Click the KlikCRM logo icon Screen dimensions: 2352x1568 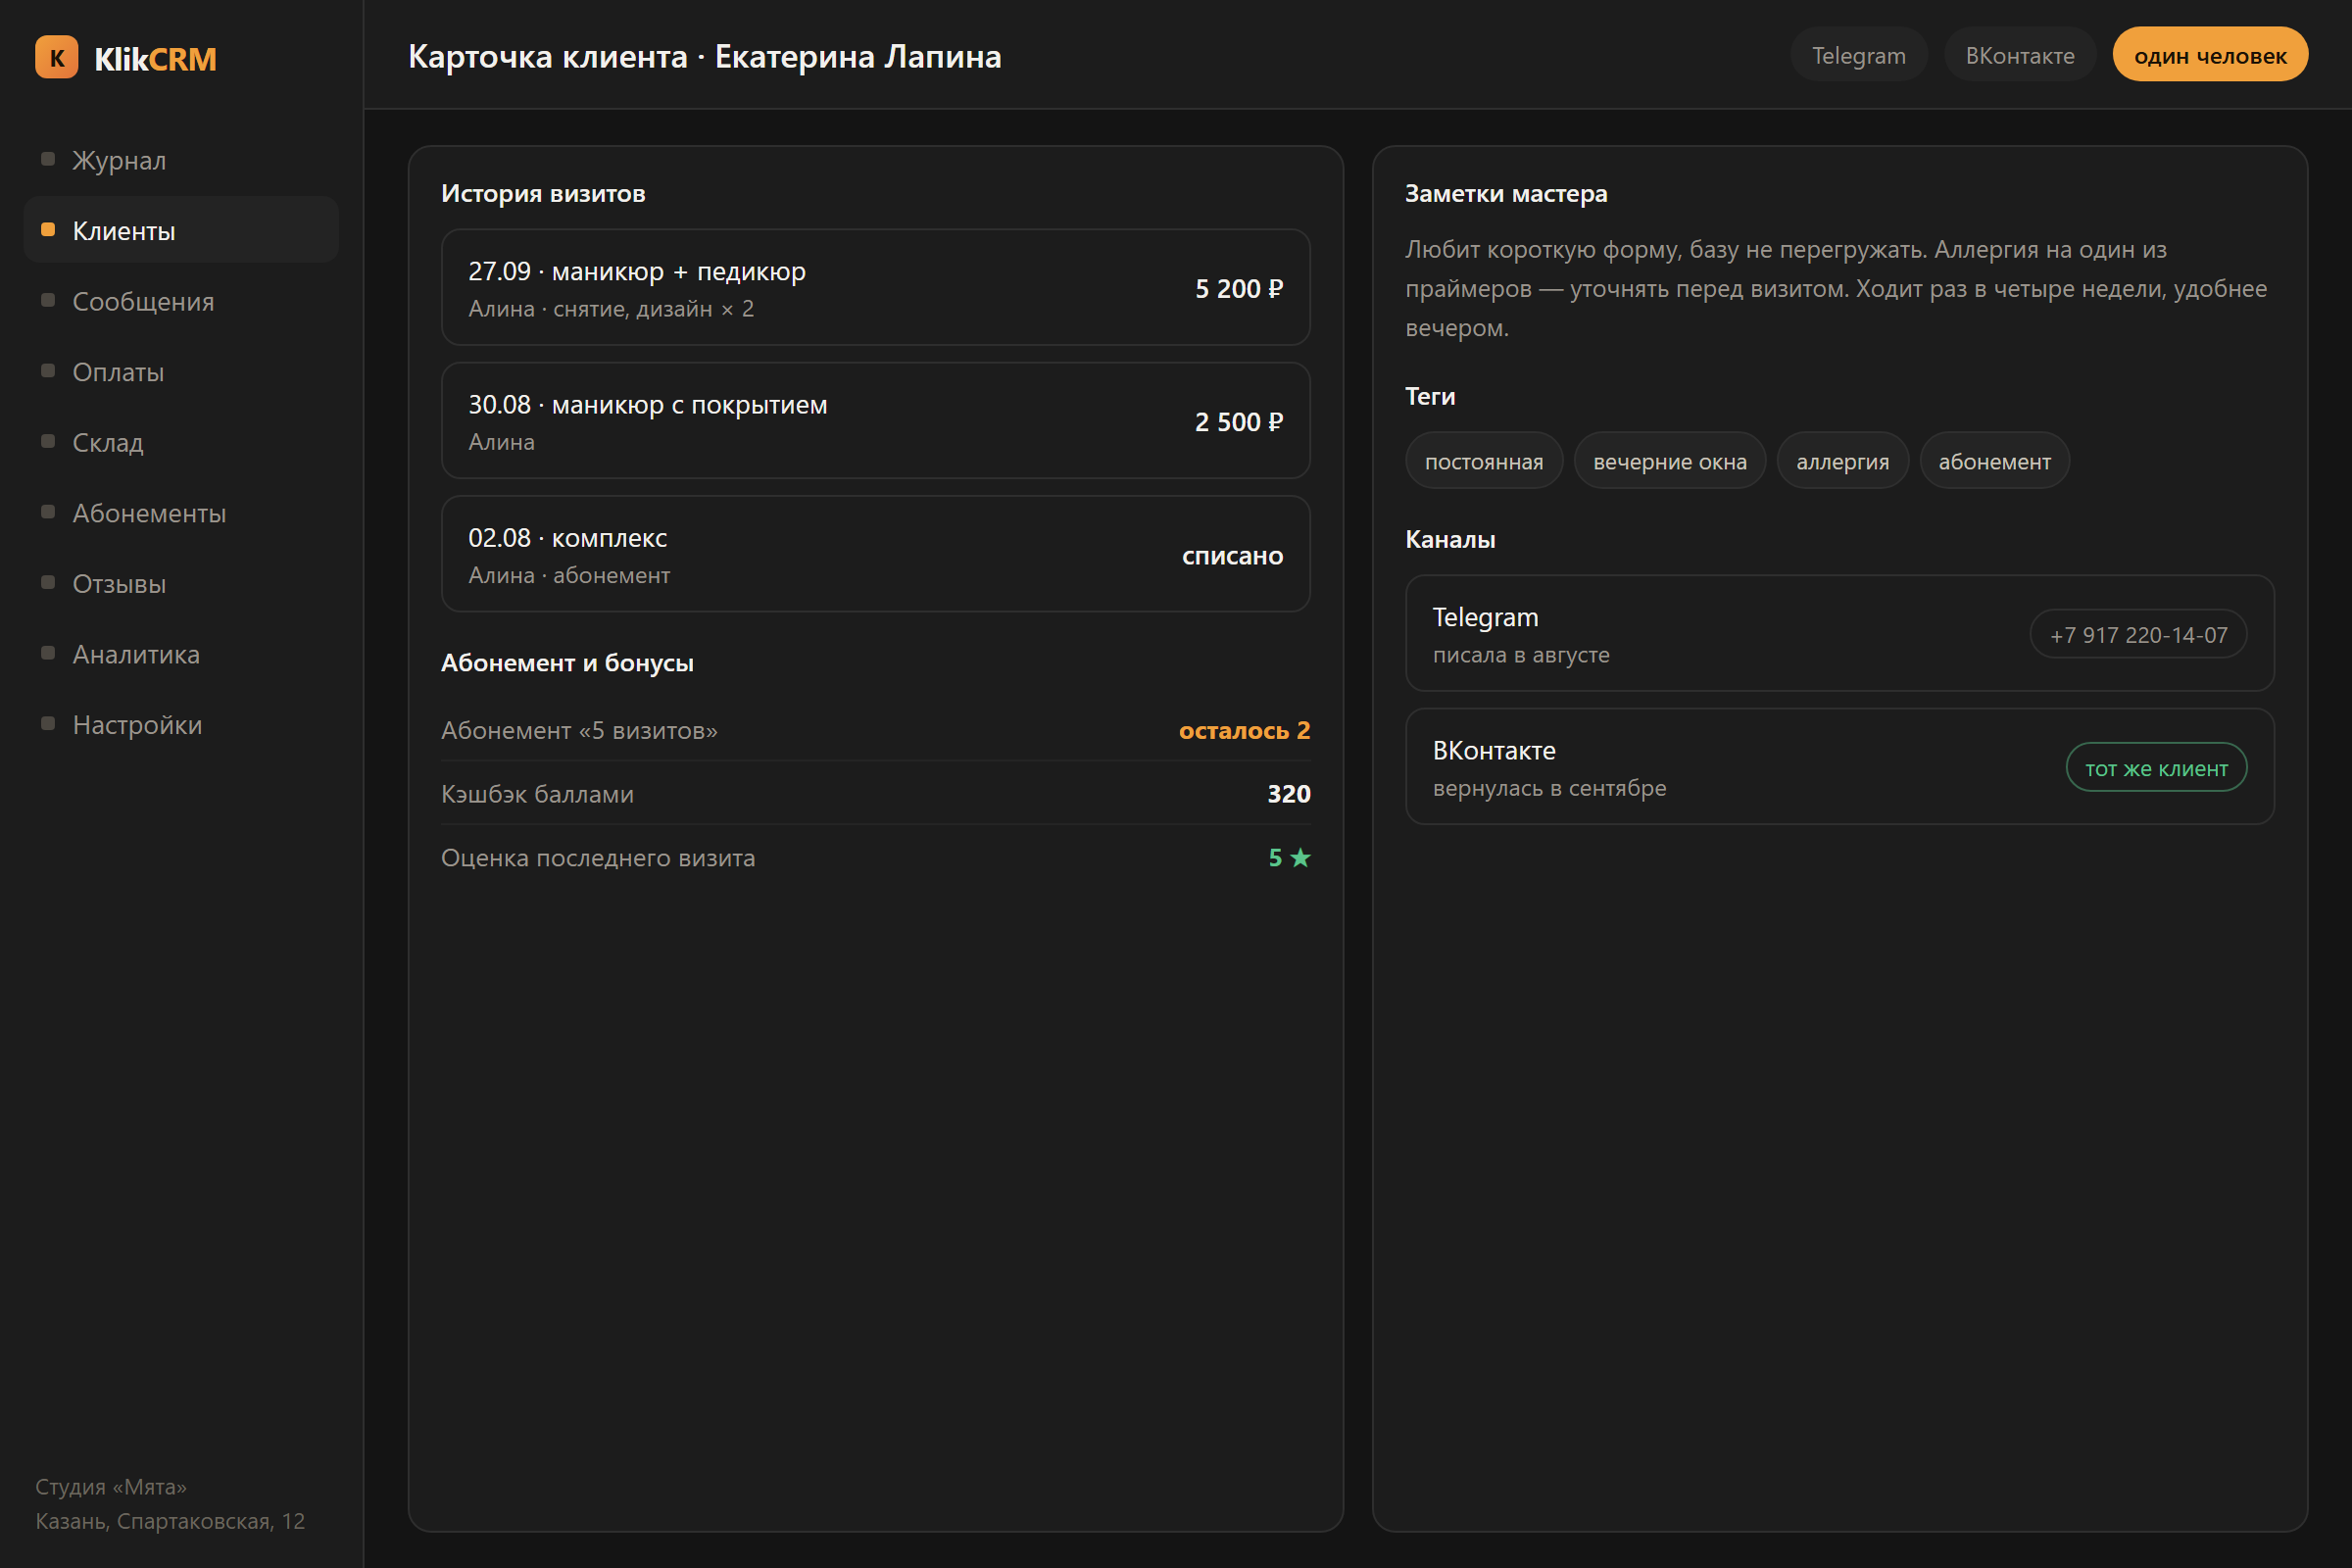coord(56,57)
